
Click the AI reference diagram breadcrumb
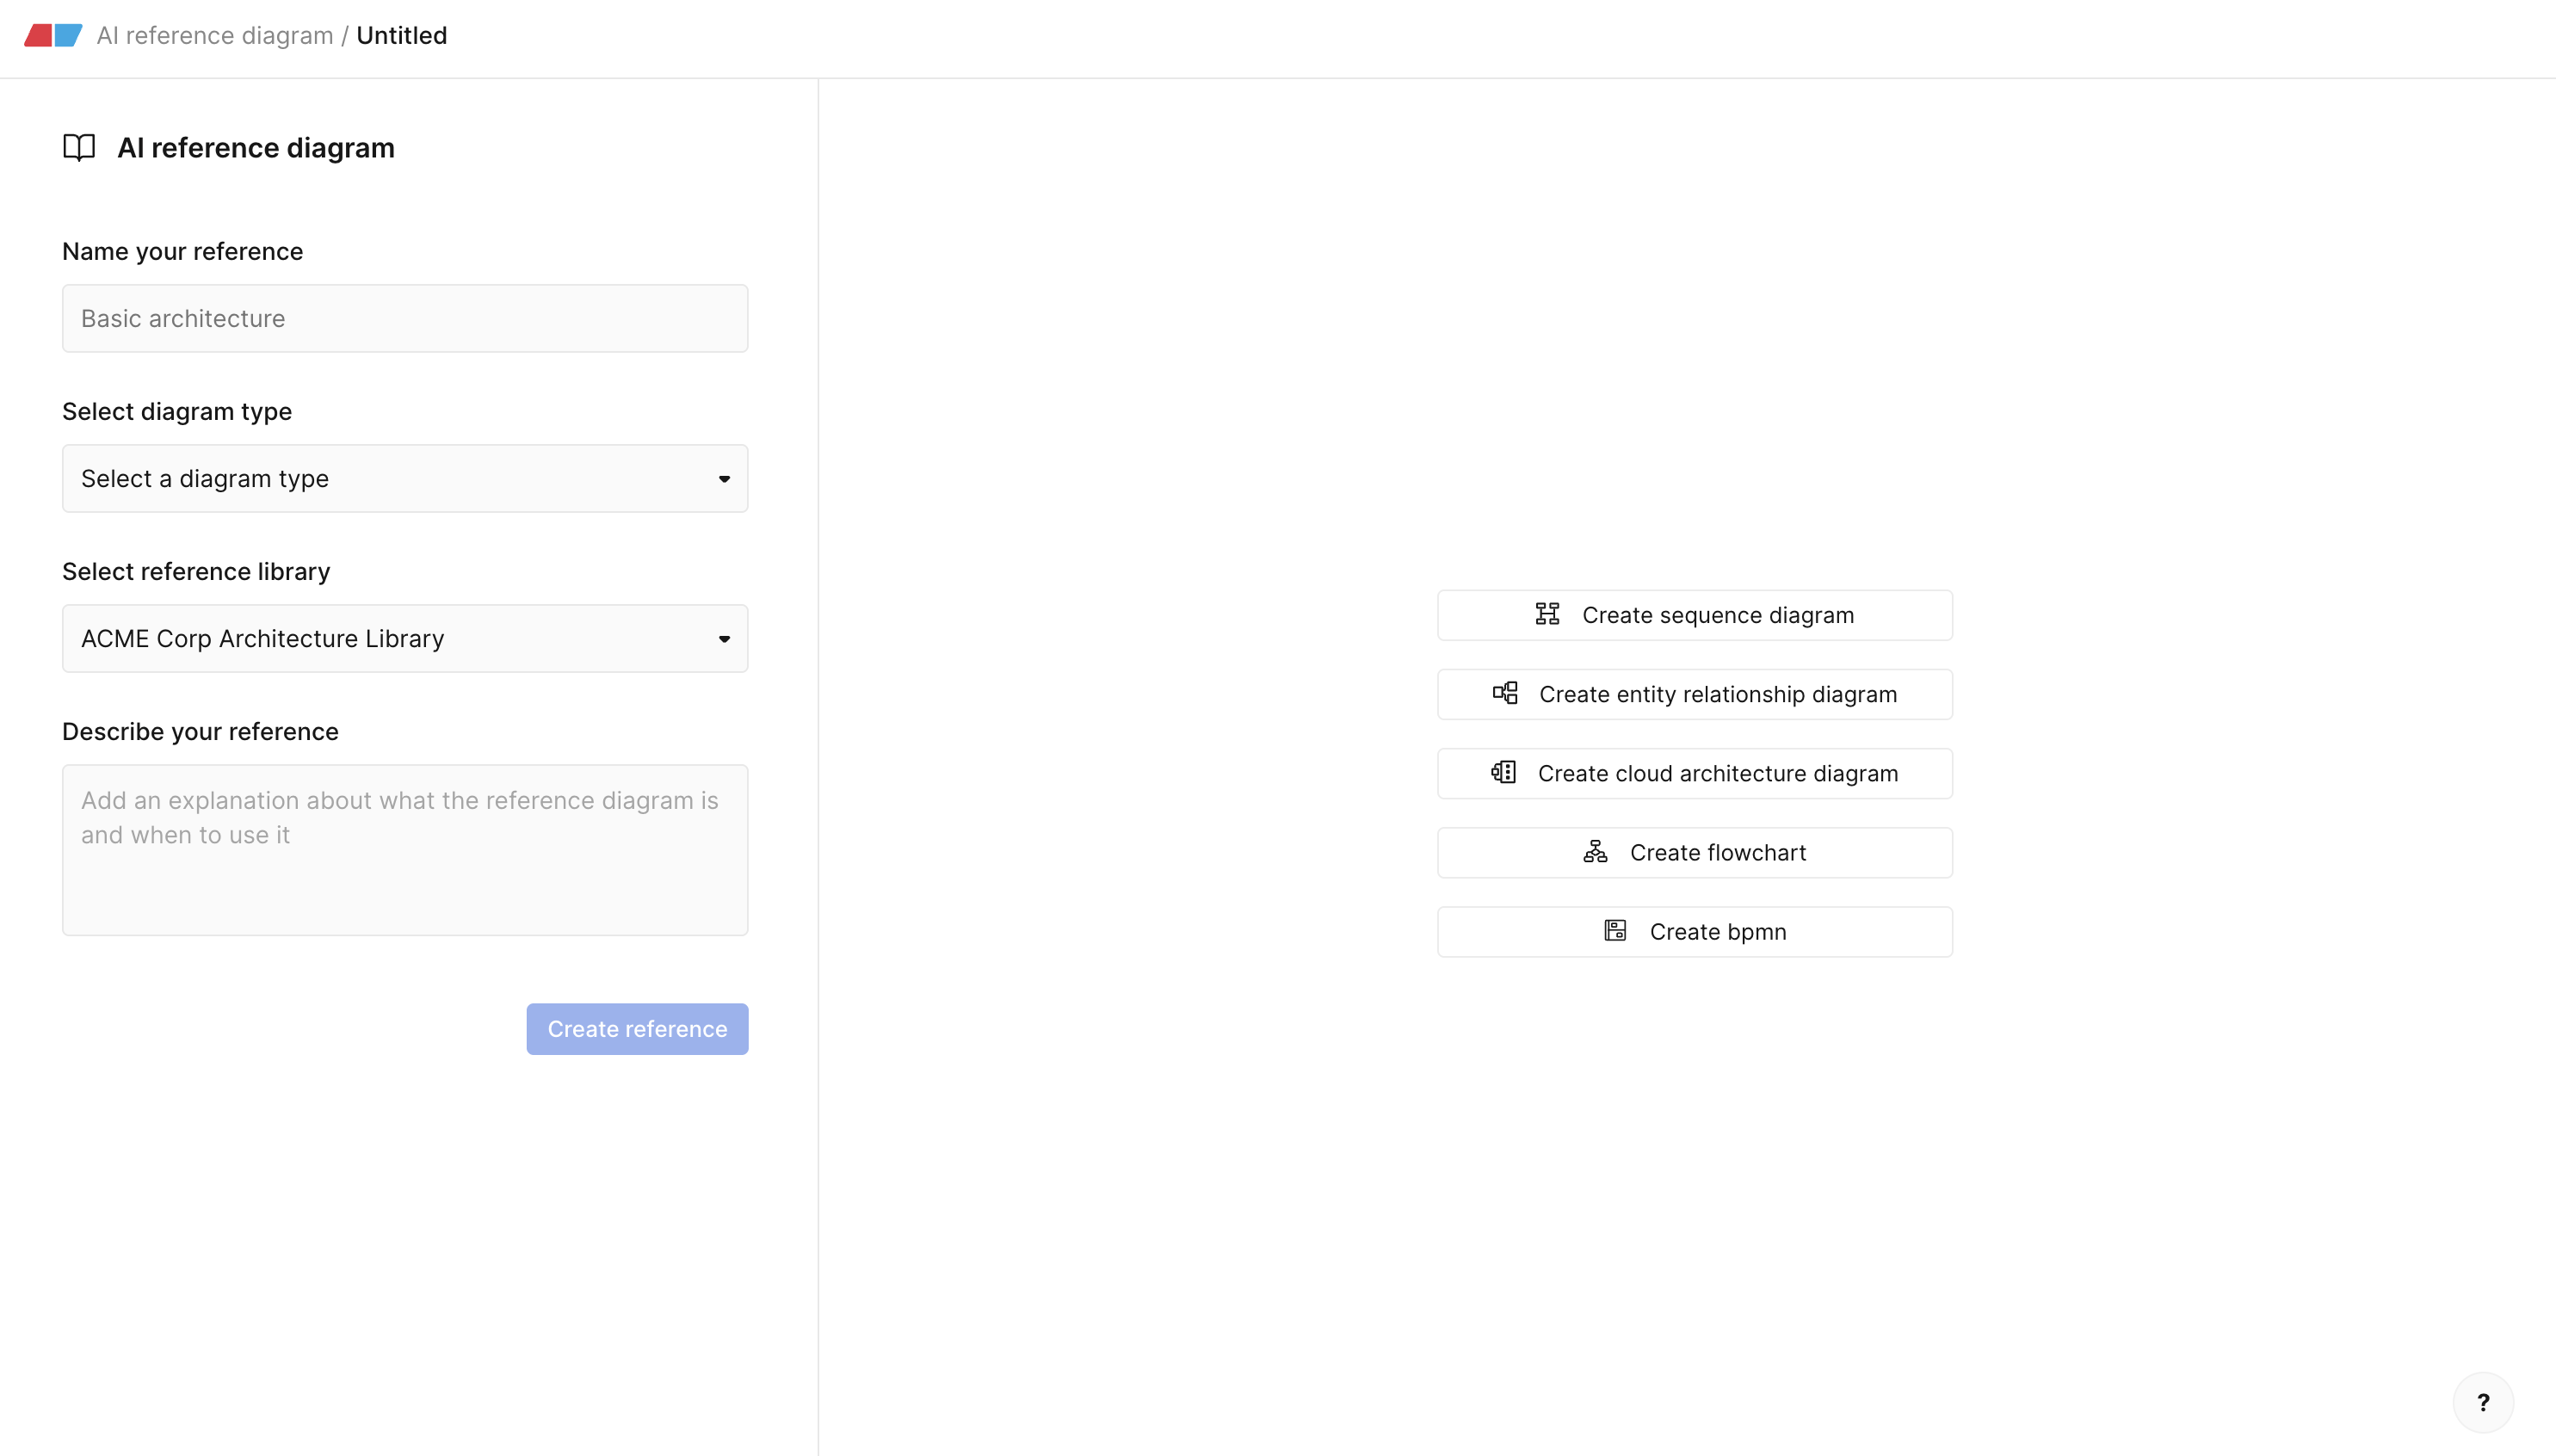coord(215,36)
